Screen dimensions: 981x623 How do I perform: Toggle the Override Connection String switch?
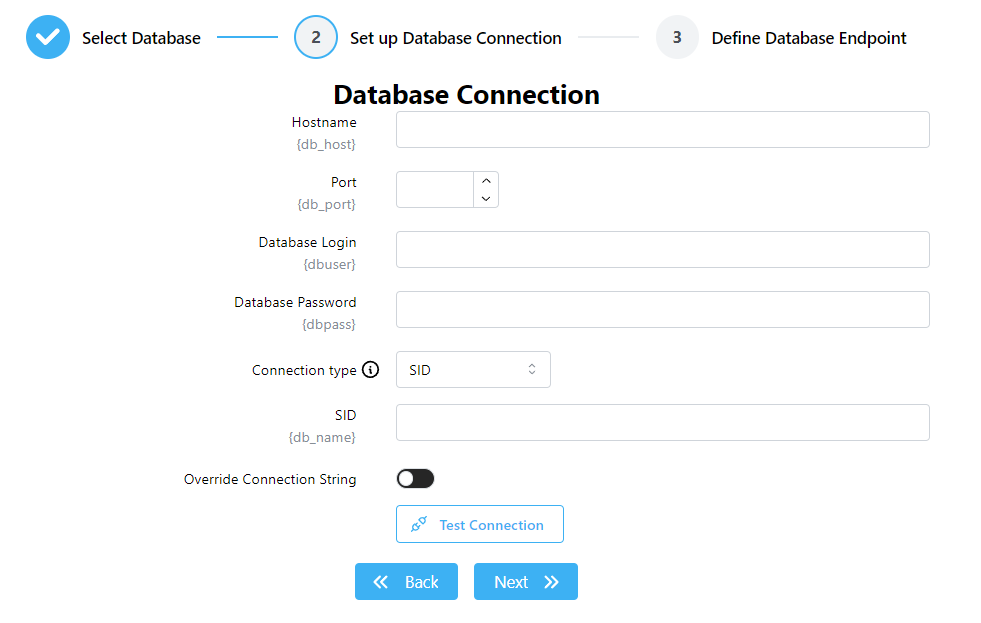pos(415,479)
